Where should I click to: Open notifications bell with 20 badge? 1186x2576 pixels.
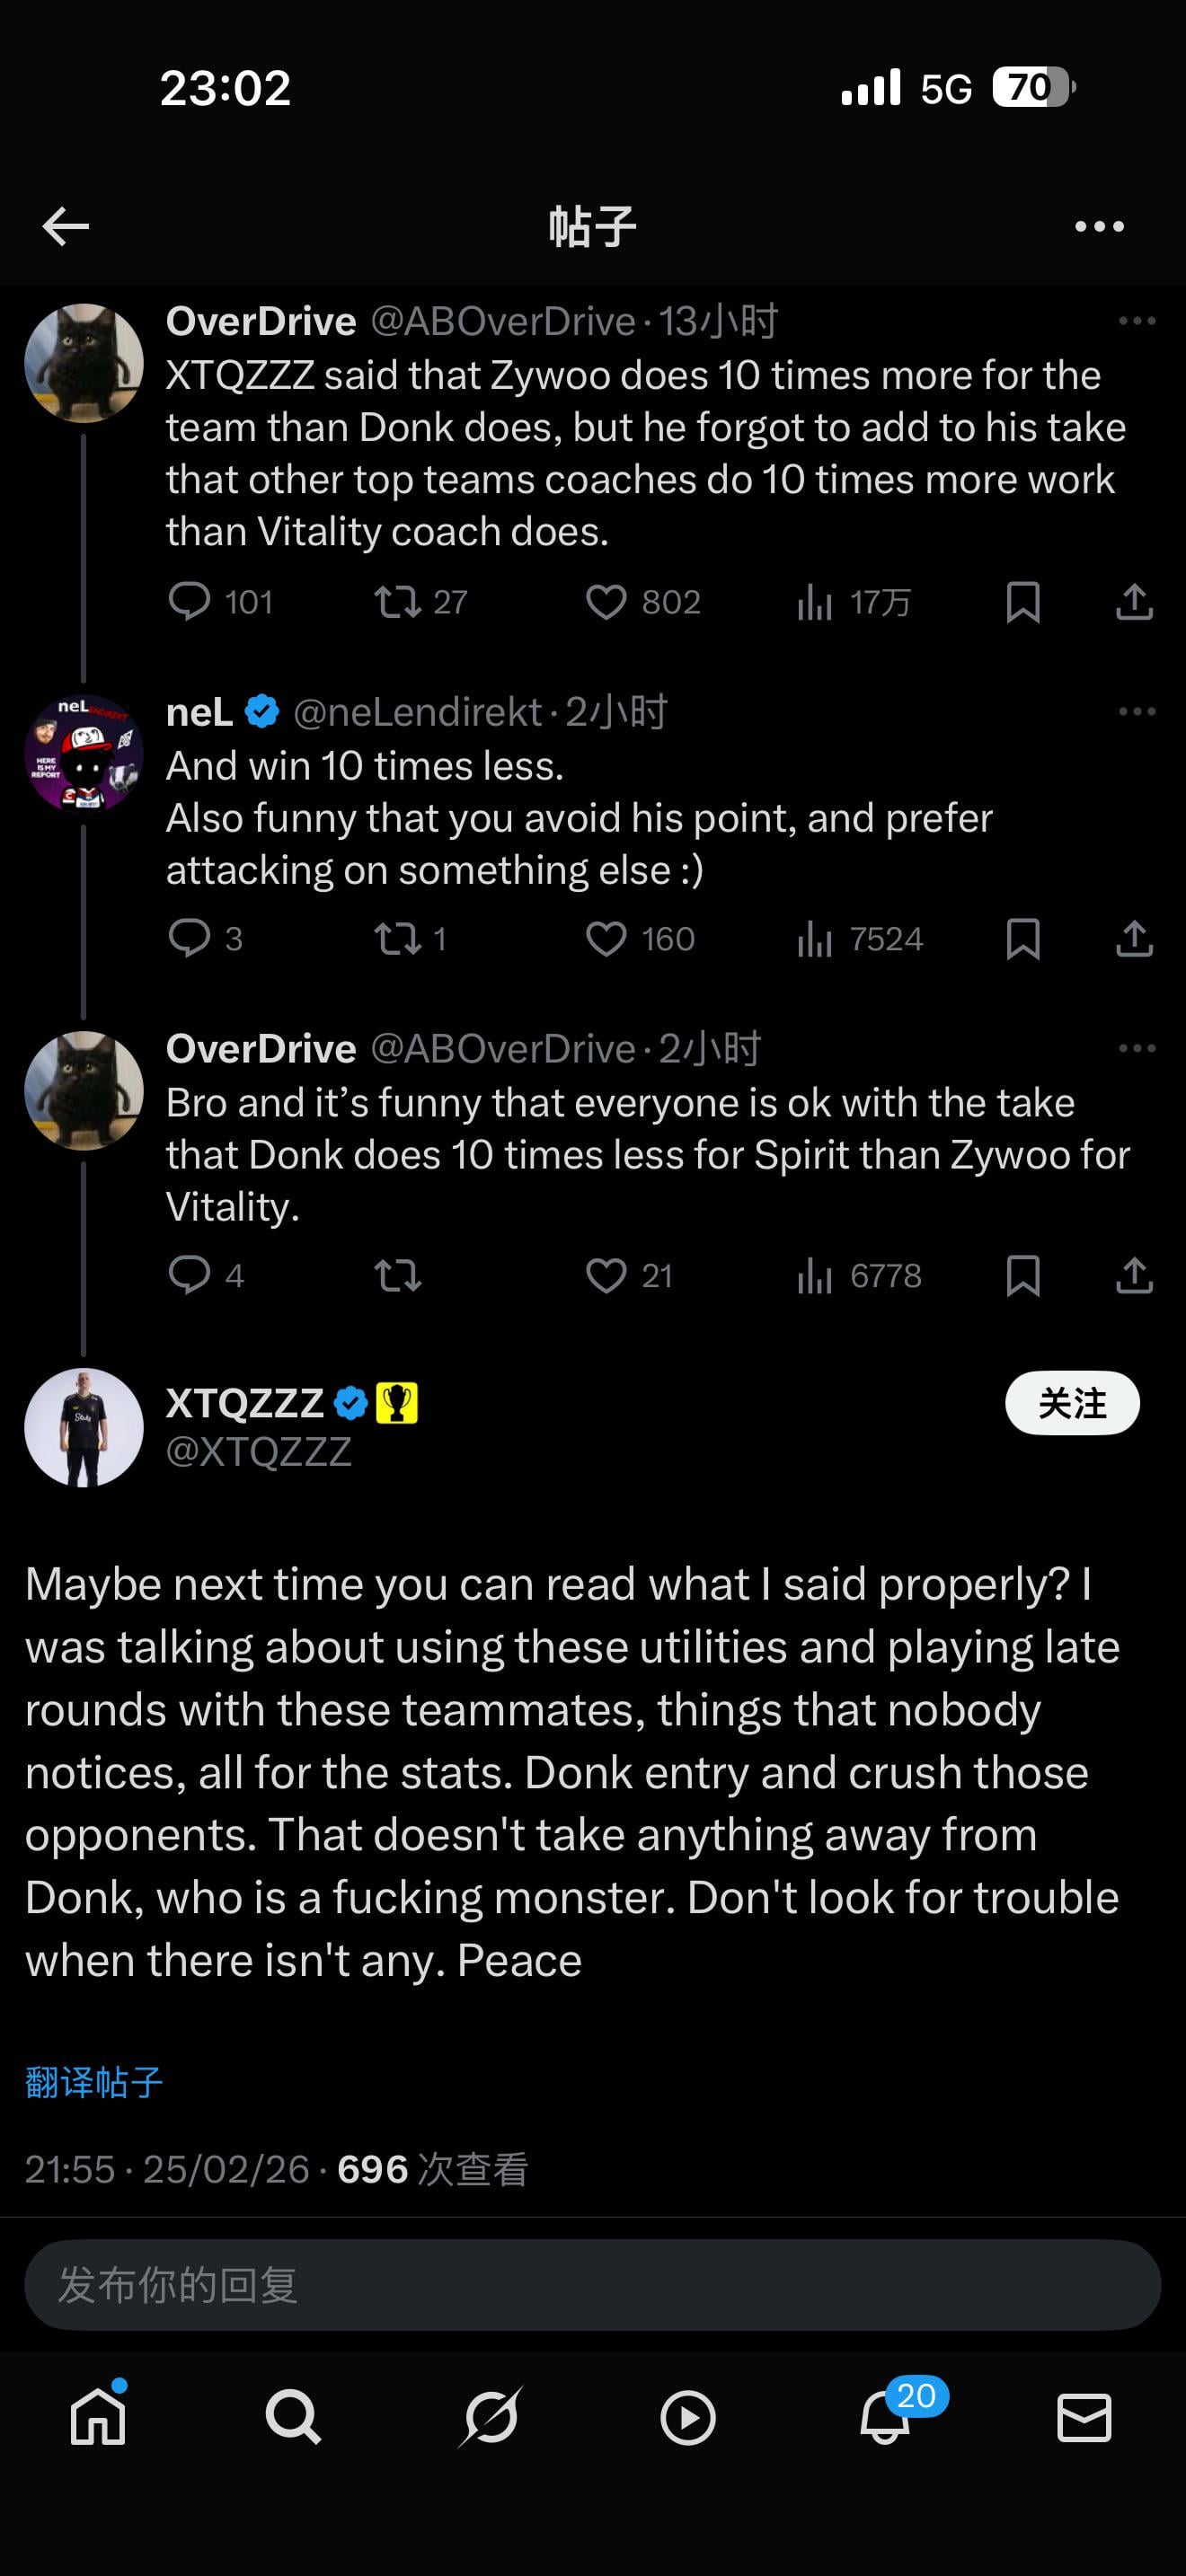click(886, 2419)
